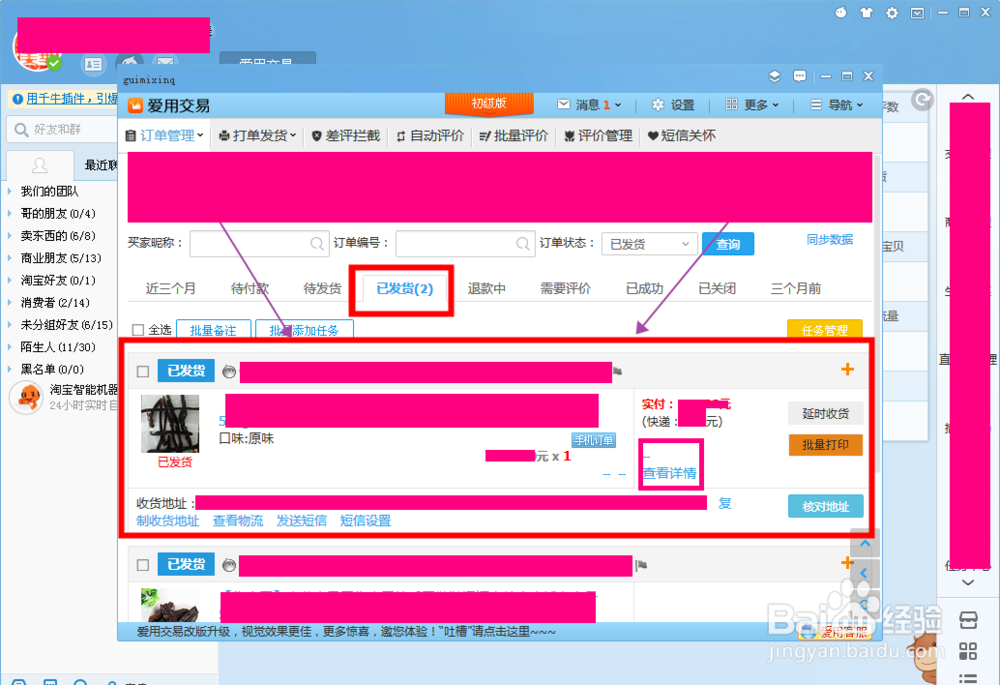Check the 全选 select-all checkbox
The width and height of the screenshot is (1000, 685).
click(x=137, y=328)
